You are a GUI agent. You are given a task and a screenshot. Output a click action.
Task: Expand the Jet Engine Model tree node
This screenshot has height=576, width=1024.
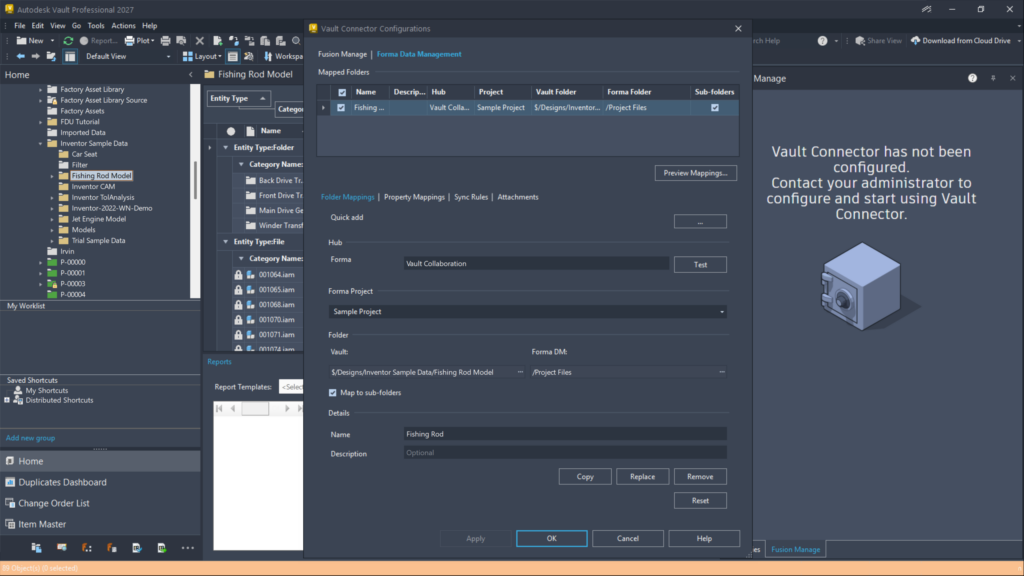coord(52,219)
